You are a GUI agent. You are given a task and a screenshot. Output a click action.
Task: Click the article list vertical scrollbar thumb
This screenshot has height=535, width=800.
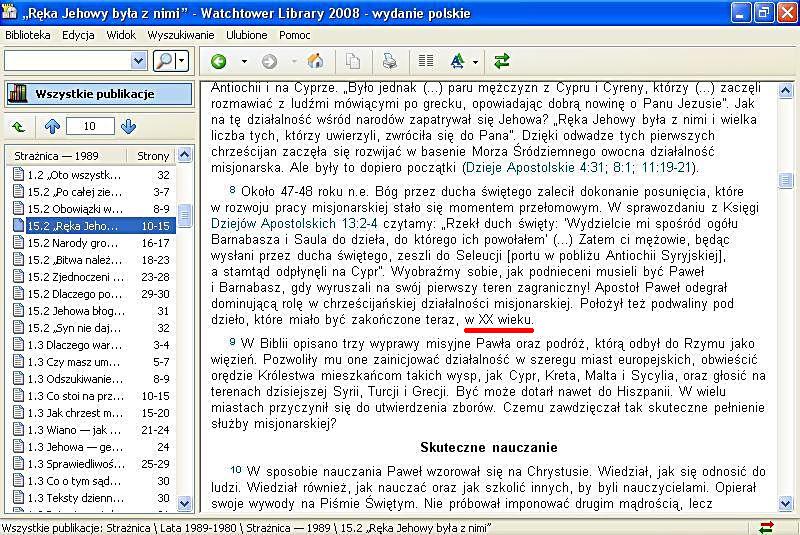click(184, 216)
